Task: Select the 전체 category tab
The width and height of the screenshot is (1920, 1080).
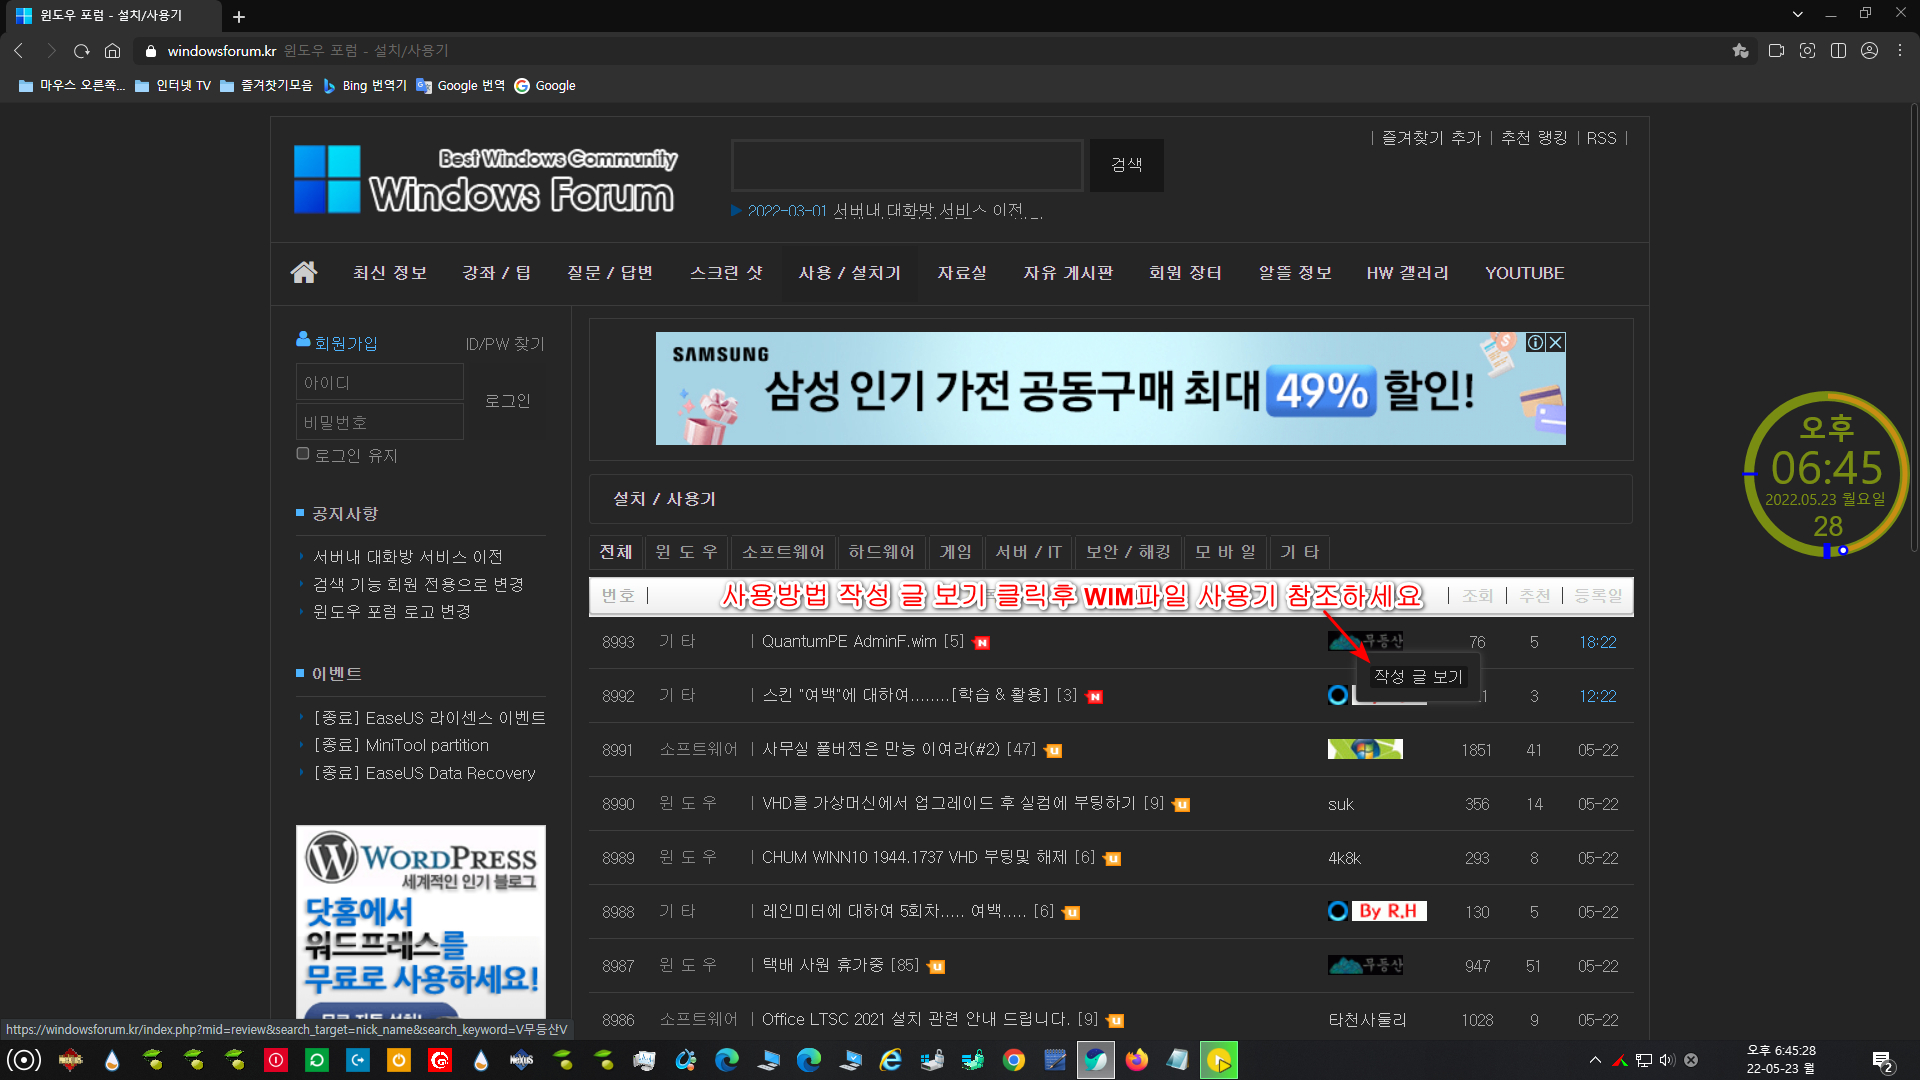Action: pos(616,552)
